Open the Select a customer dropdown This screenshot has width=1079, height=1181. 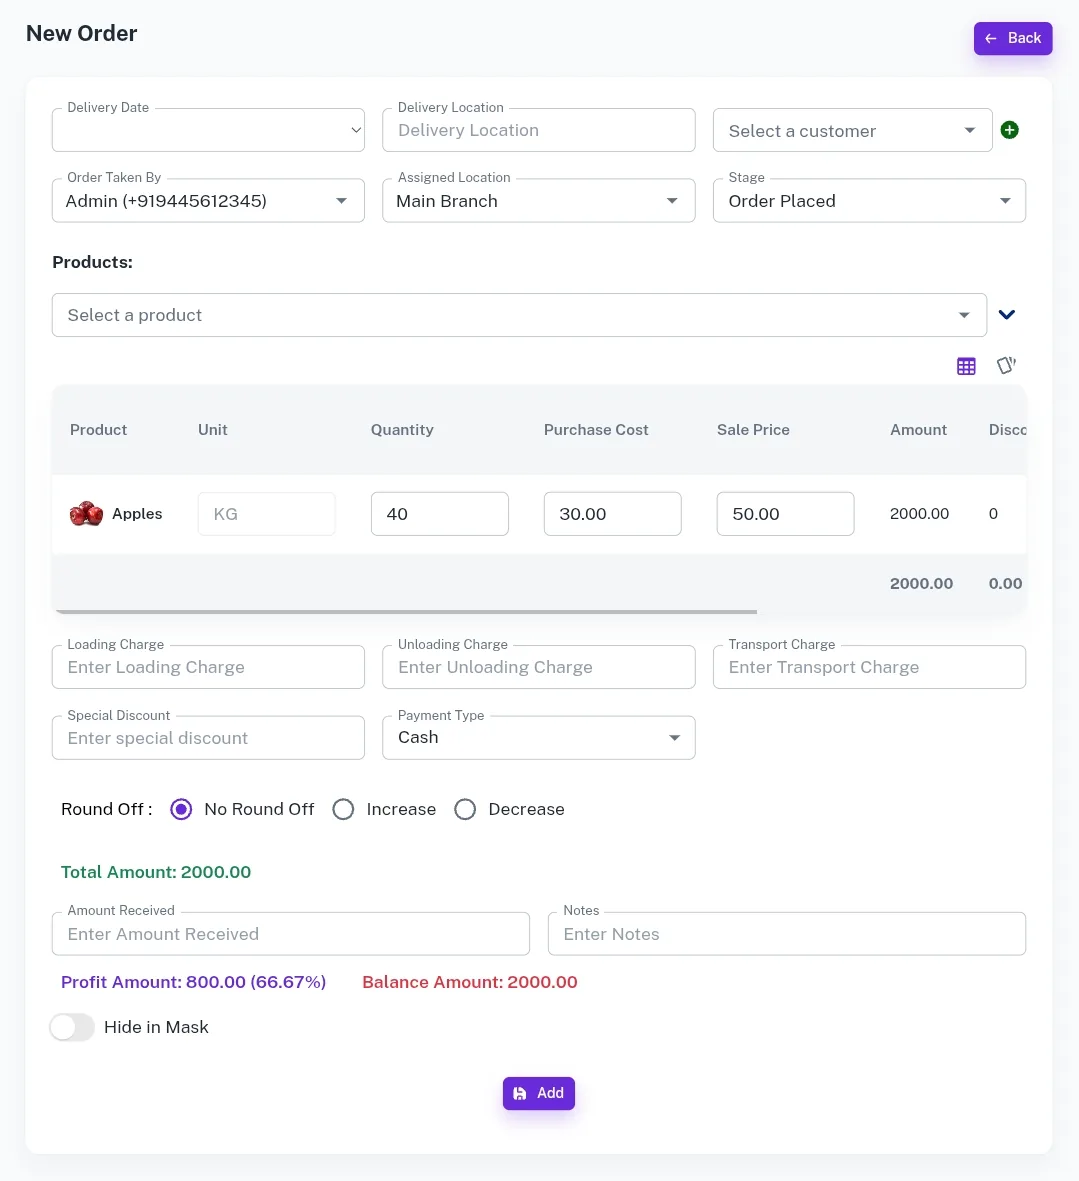[x=852, y=130]
